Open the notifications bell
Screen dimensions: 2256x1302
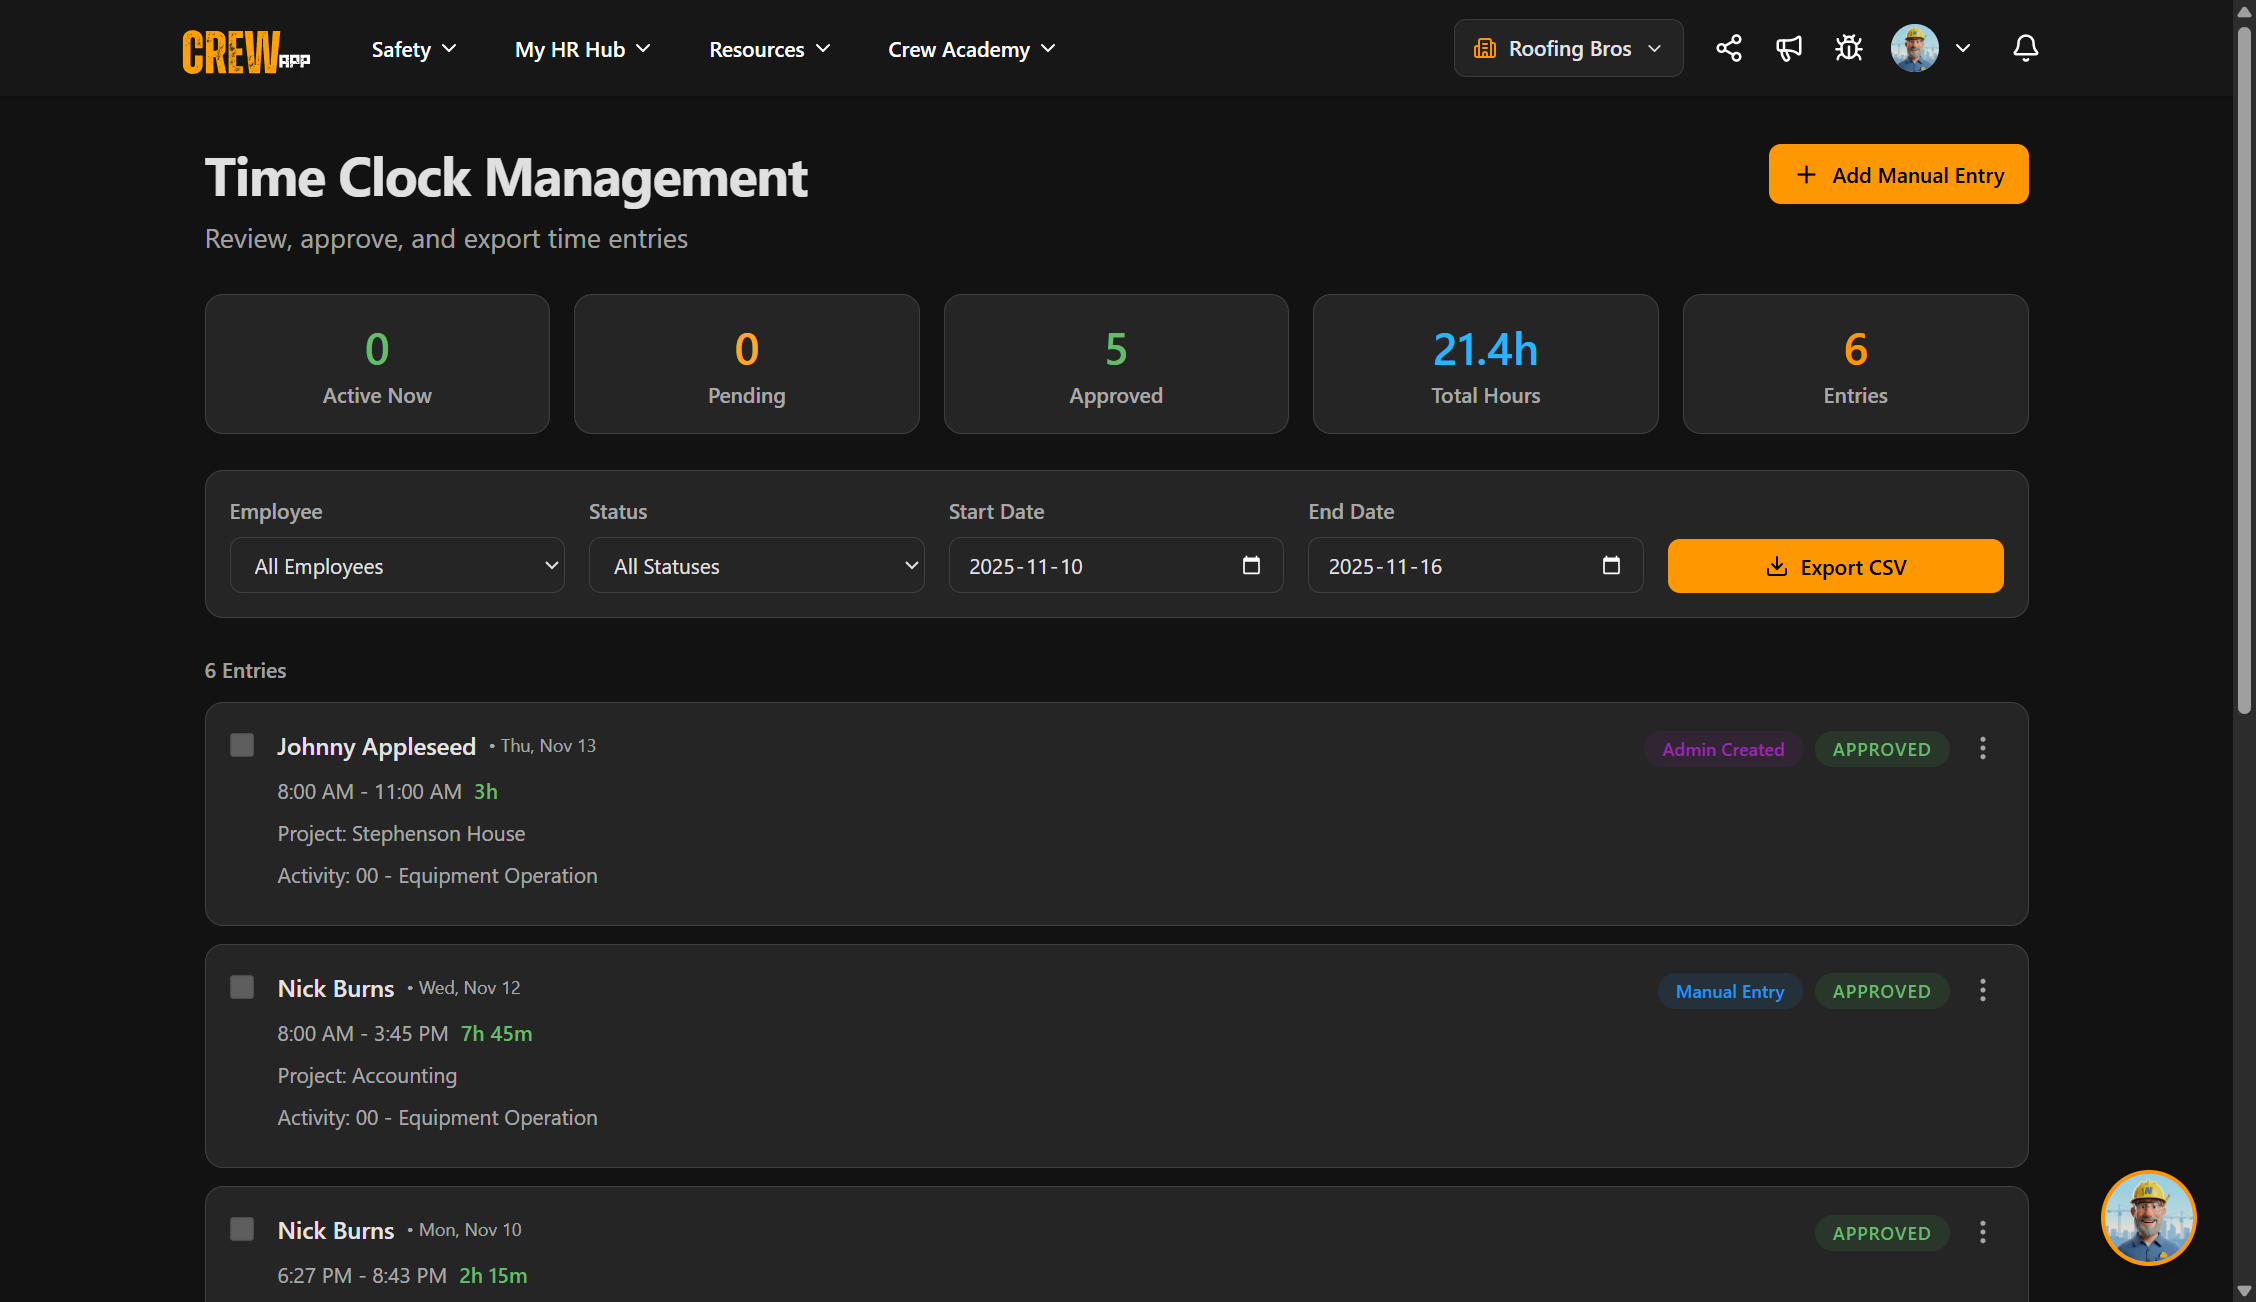(2024, 48)
